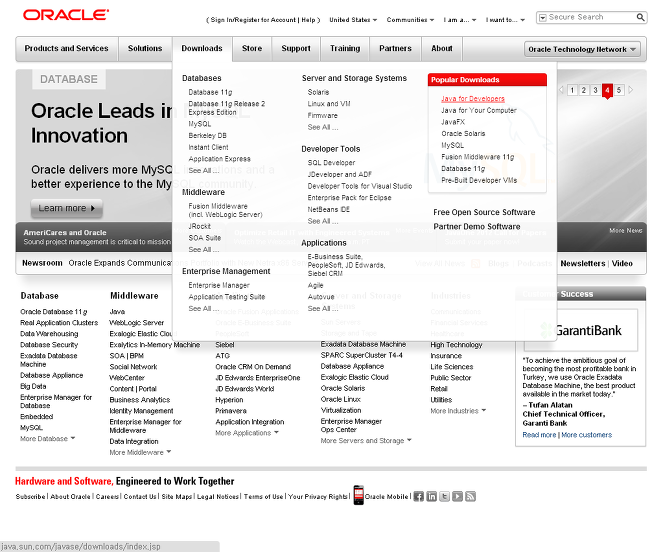The height and width of the screenshot is (552, 663).
Task: Expand More Industries list
Action: click(x=458, y=411)
